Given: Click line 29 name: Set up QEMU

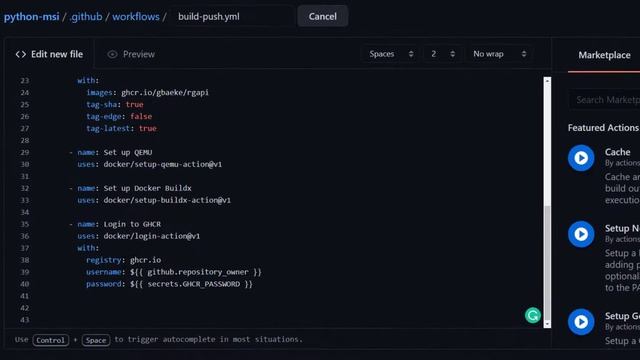Looking at the screenshot, I should click(x=110, y=152).
